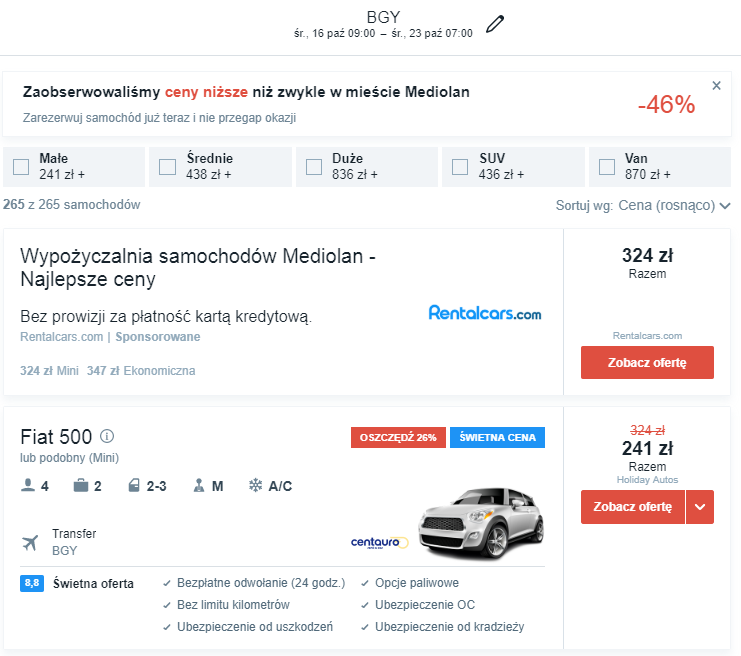Click the car doors icon

(134, 486)
